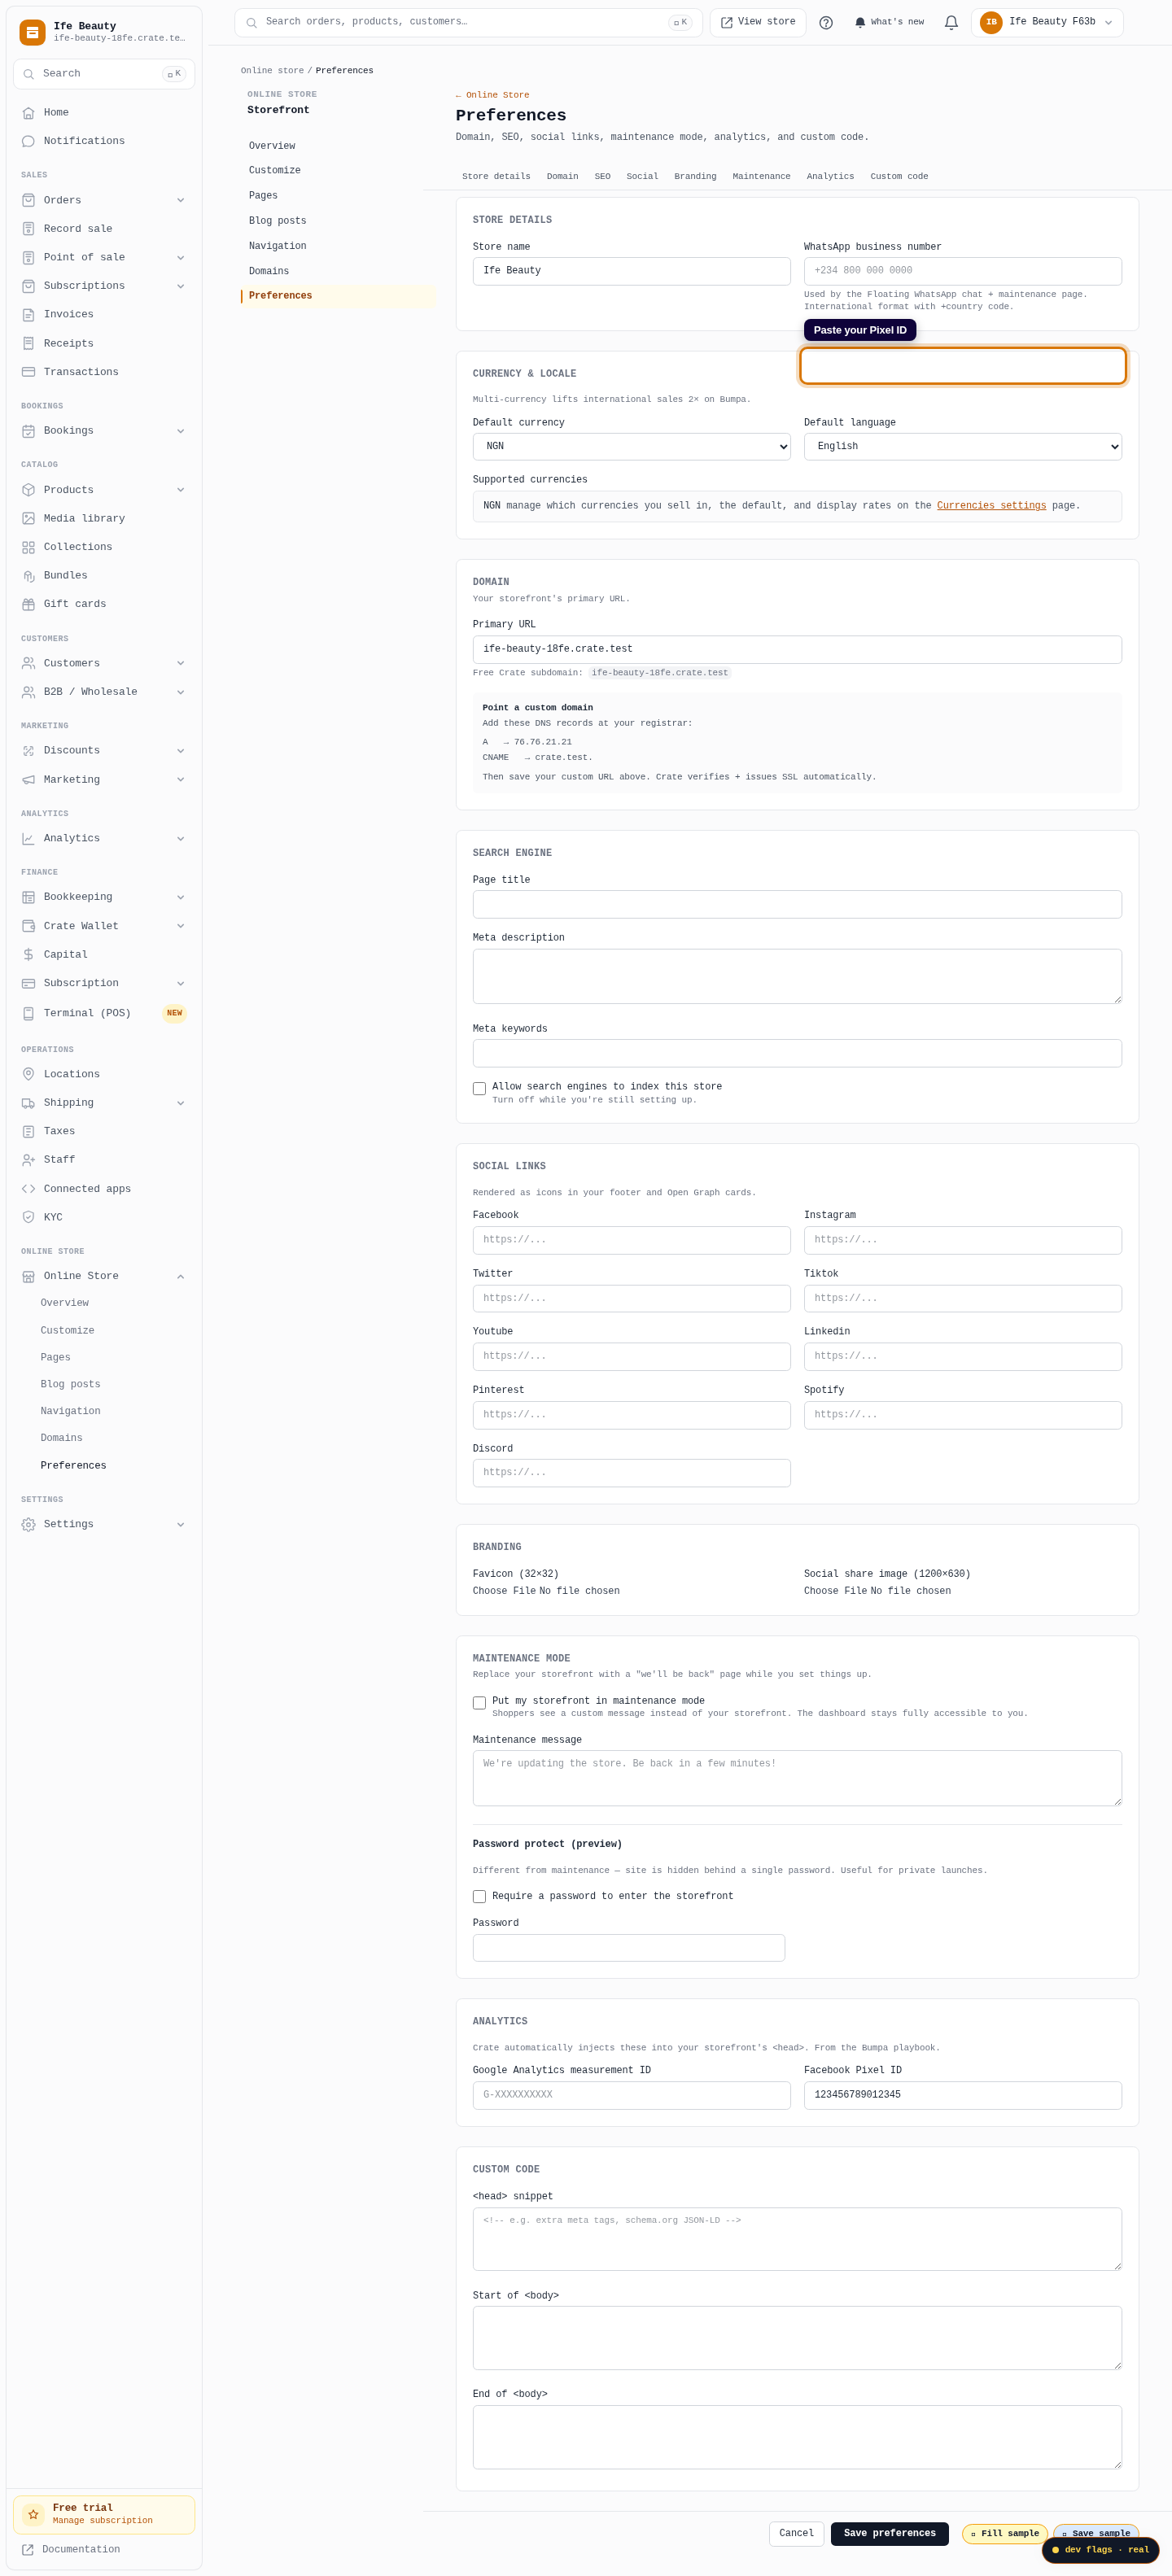Click the Cancel button
The width and height of the screenshot is (1172, 2576).
point(796,2533)
